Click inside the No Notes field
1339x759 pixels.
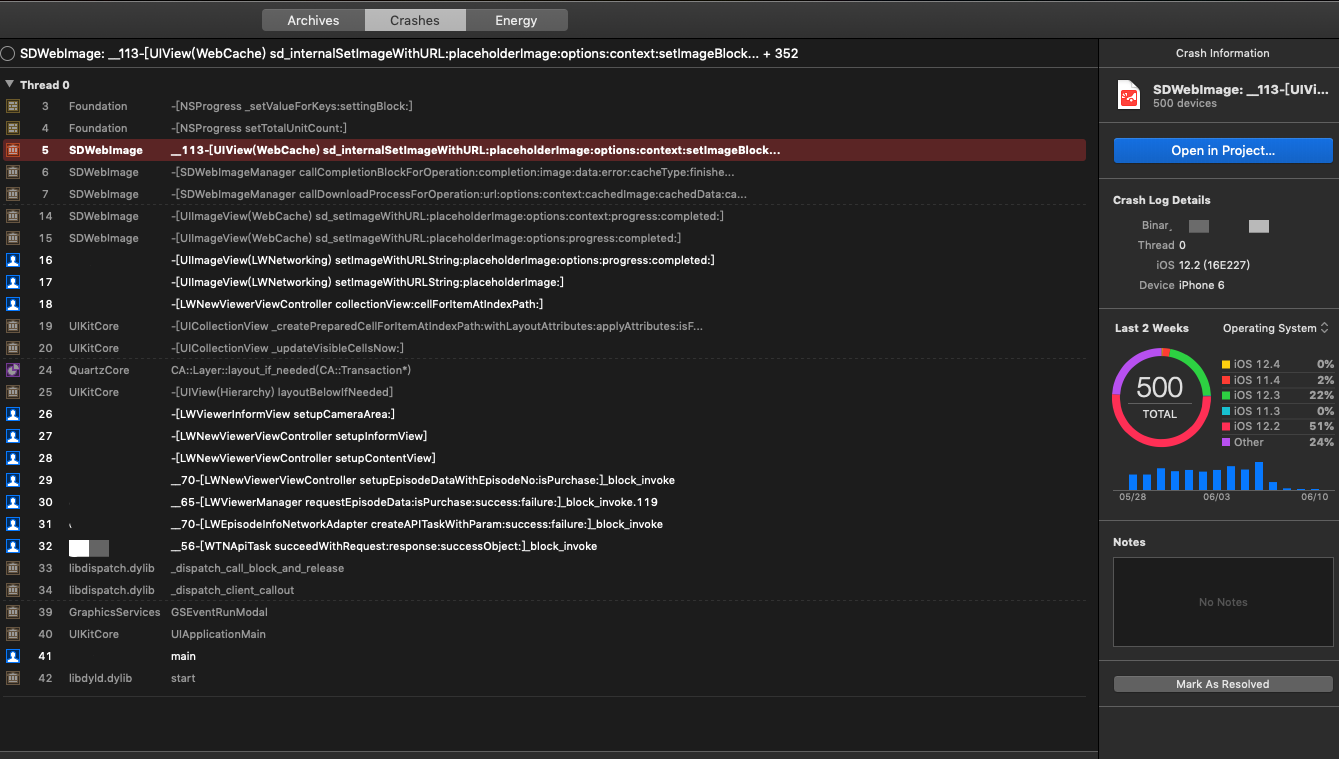click(1222, 601)
